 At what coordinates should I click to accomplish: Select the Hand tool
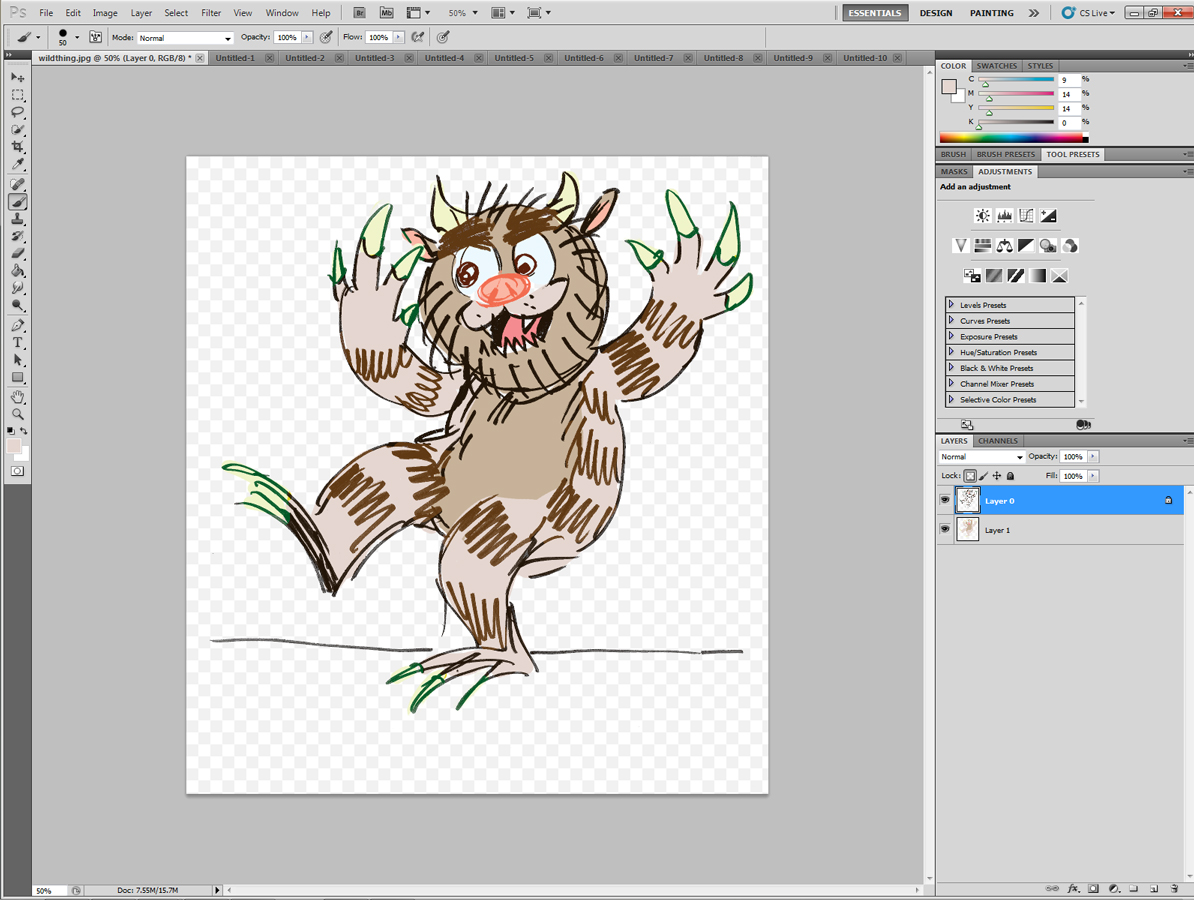click(x=18, y=397)
